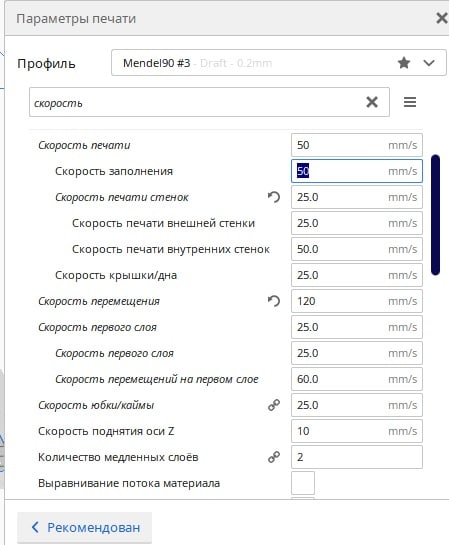The image size is (449, 545).
Task: Select the Скорость крышки/дна label
Action: click(116, 275)
